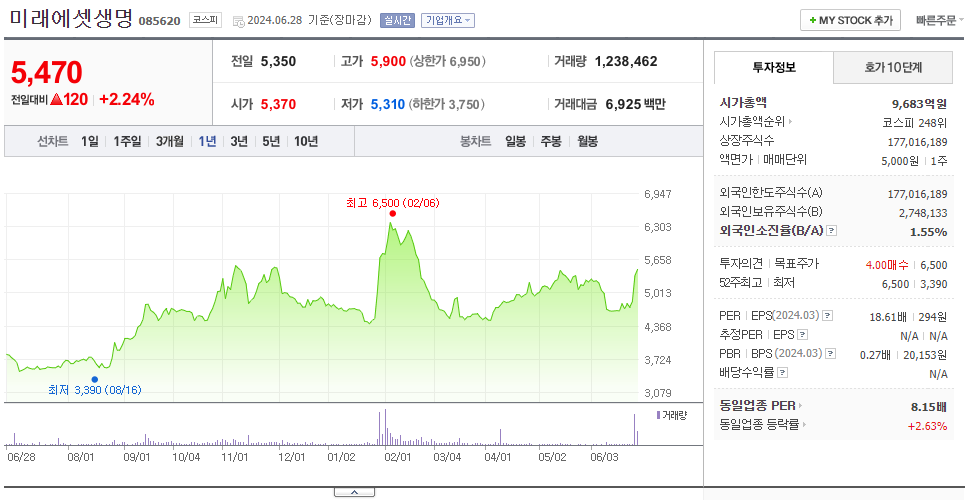968x500 pixels.
Task: Click the 거래량 value 1,238,462
Action: pyautogui.click(x=626, y=61)
